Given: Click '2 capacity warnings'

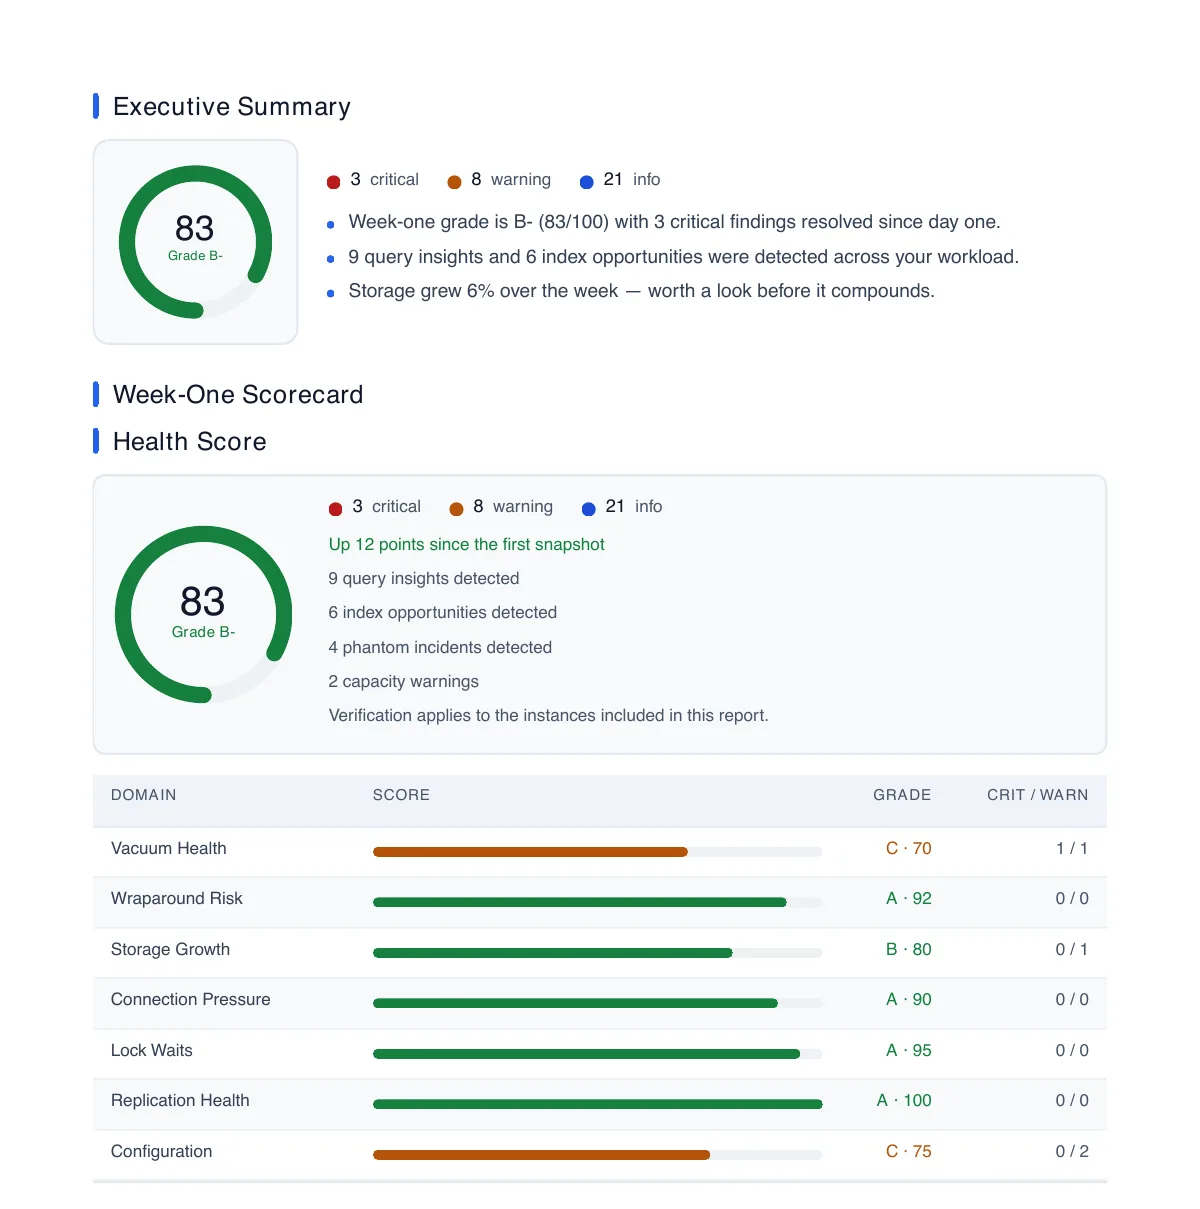Looking at the screenshot, I should [x=404, y=681].
